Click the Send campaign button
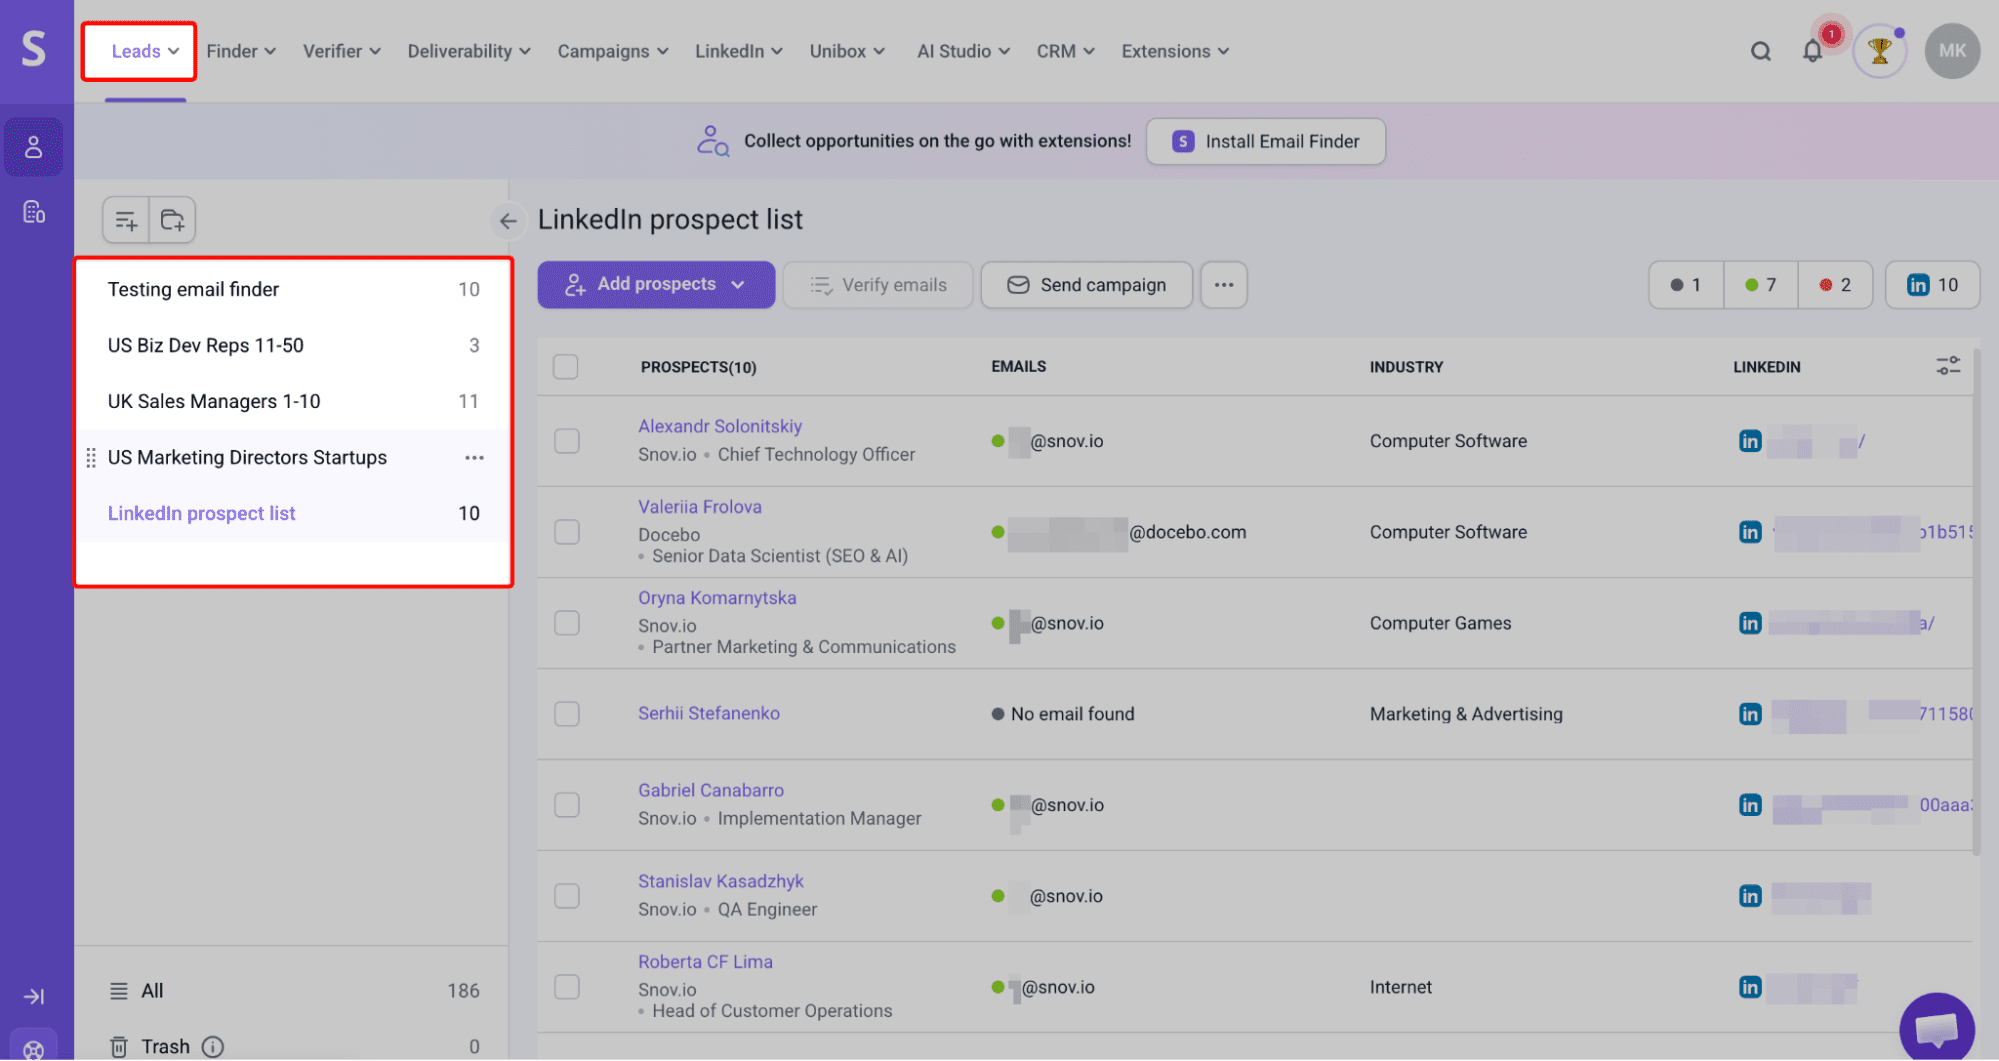Viewport: 1999px width, 1061px height. 1086,285
